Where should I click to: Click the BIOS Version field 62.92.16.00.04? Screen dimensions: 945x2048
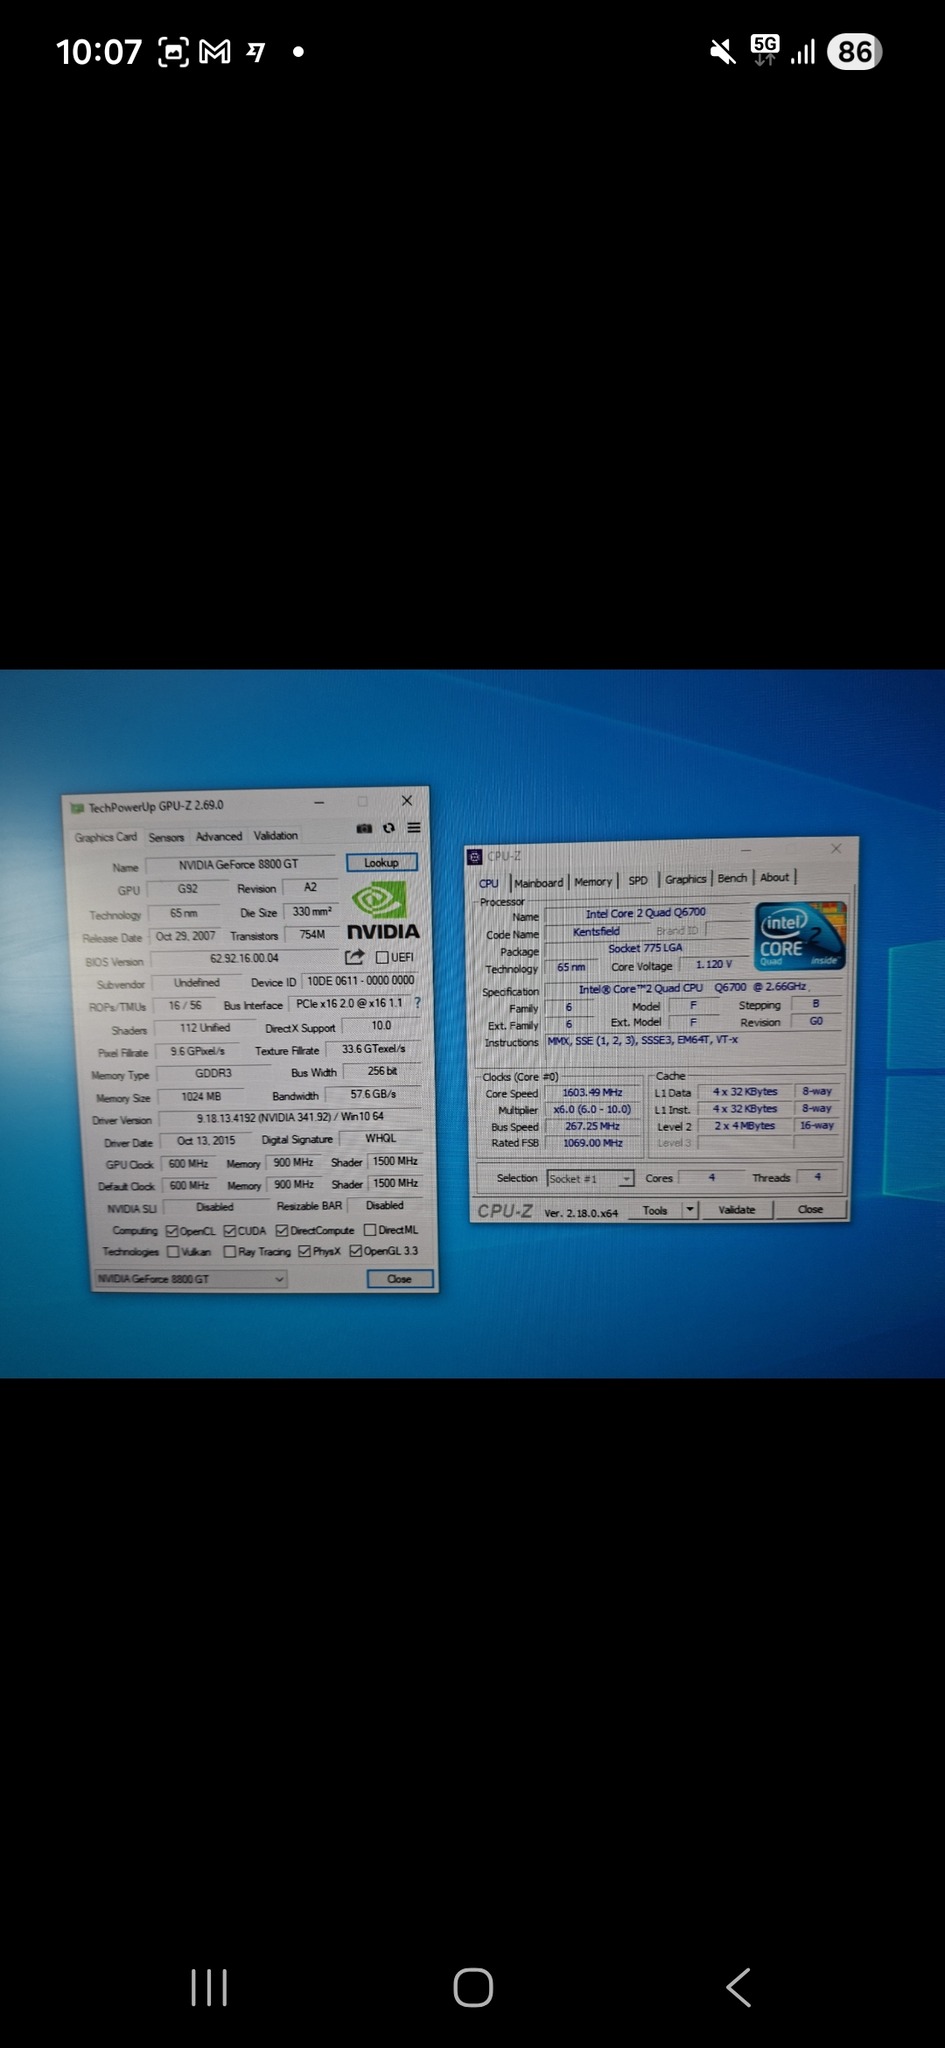click(244, 958)
